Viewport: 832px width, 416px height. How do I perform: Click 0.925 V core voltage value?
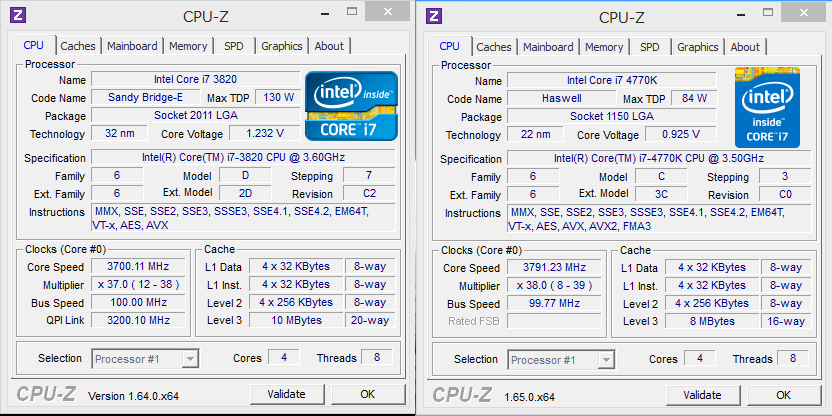[681, 134]
